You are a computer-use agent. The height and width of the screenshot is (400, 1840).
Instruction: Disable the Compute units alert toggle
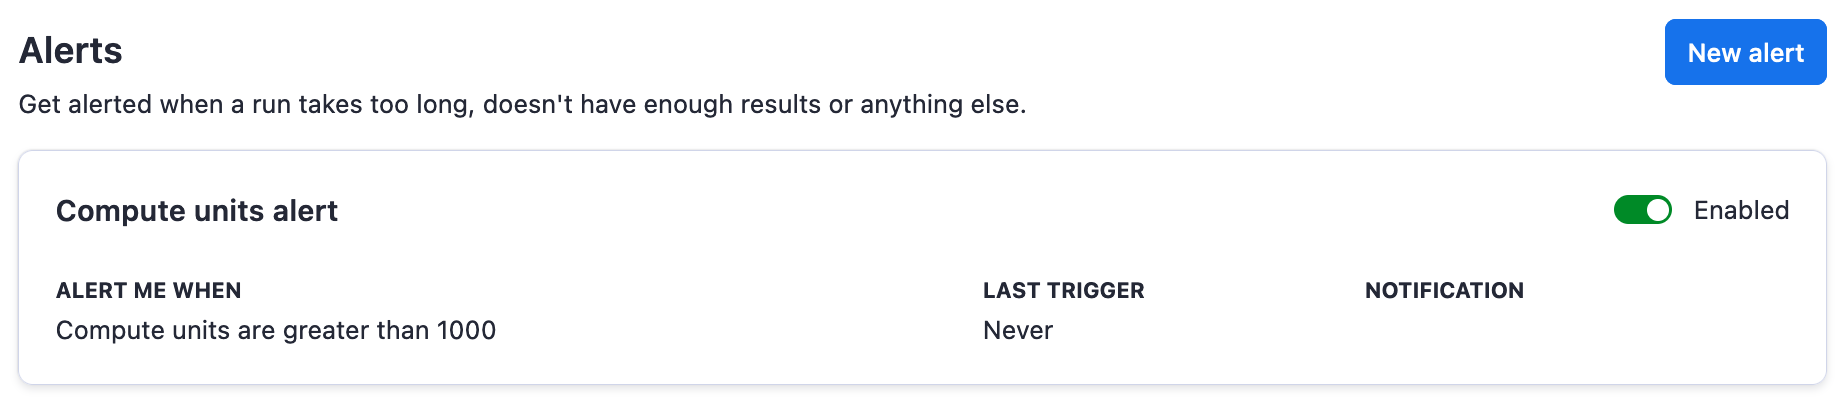[x=1642, y=210]
